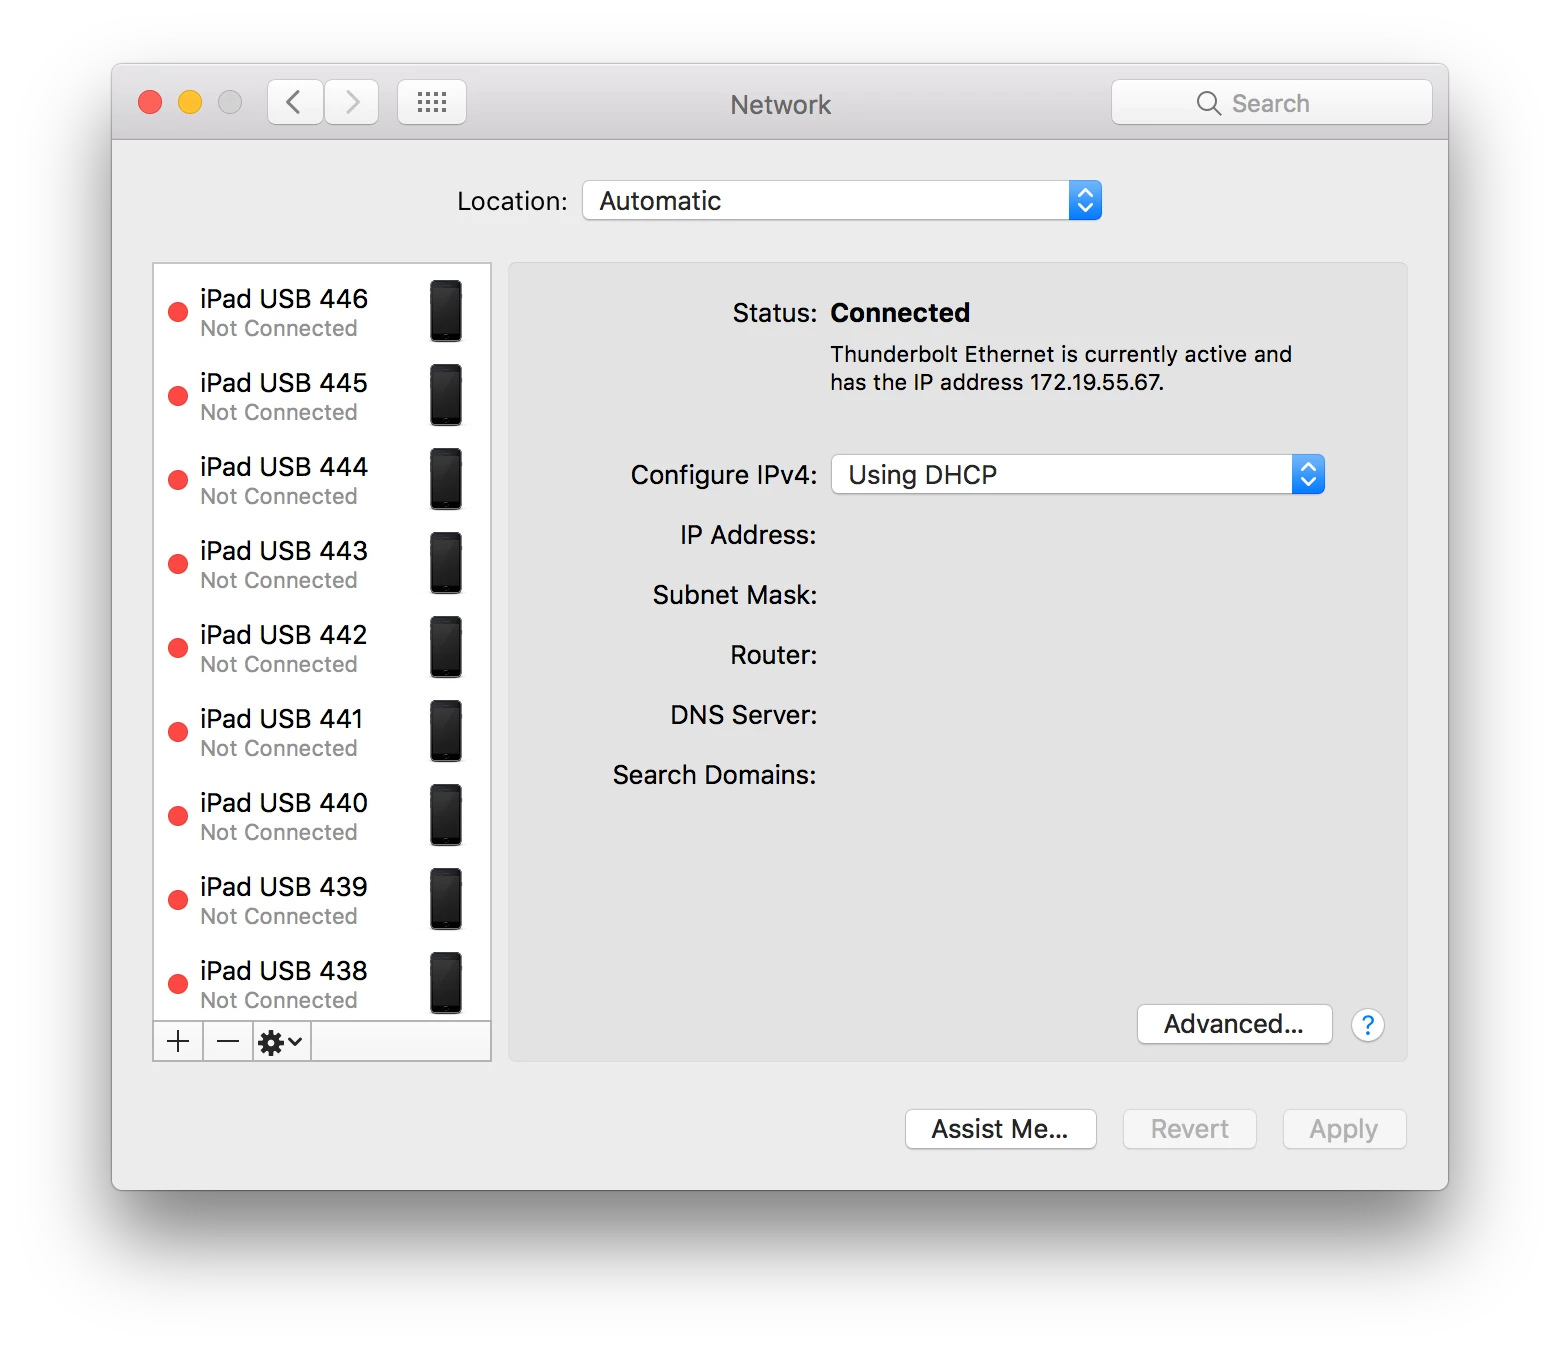This screenshot has width=1560, height=1350.
Task: Click the device icon for iPad USB 440
Action: tap(446, 815)
